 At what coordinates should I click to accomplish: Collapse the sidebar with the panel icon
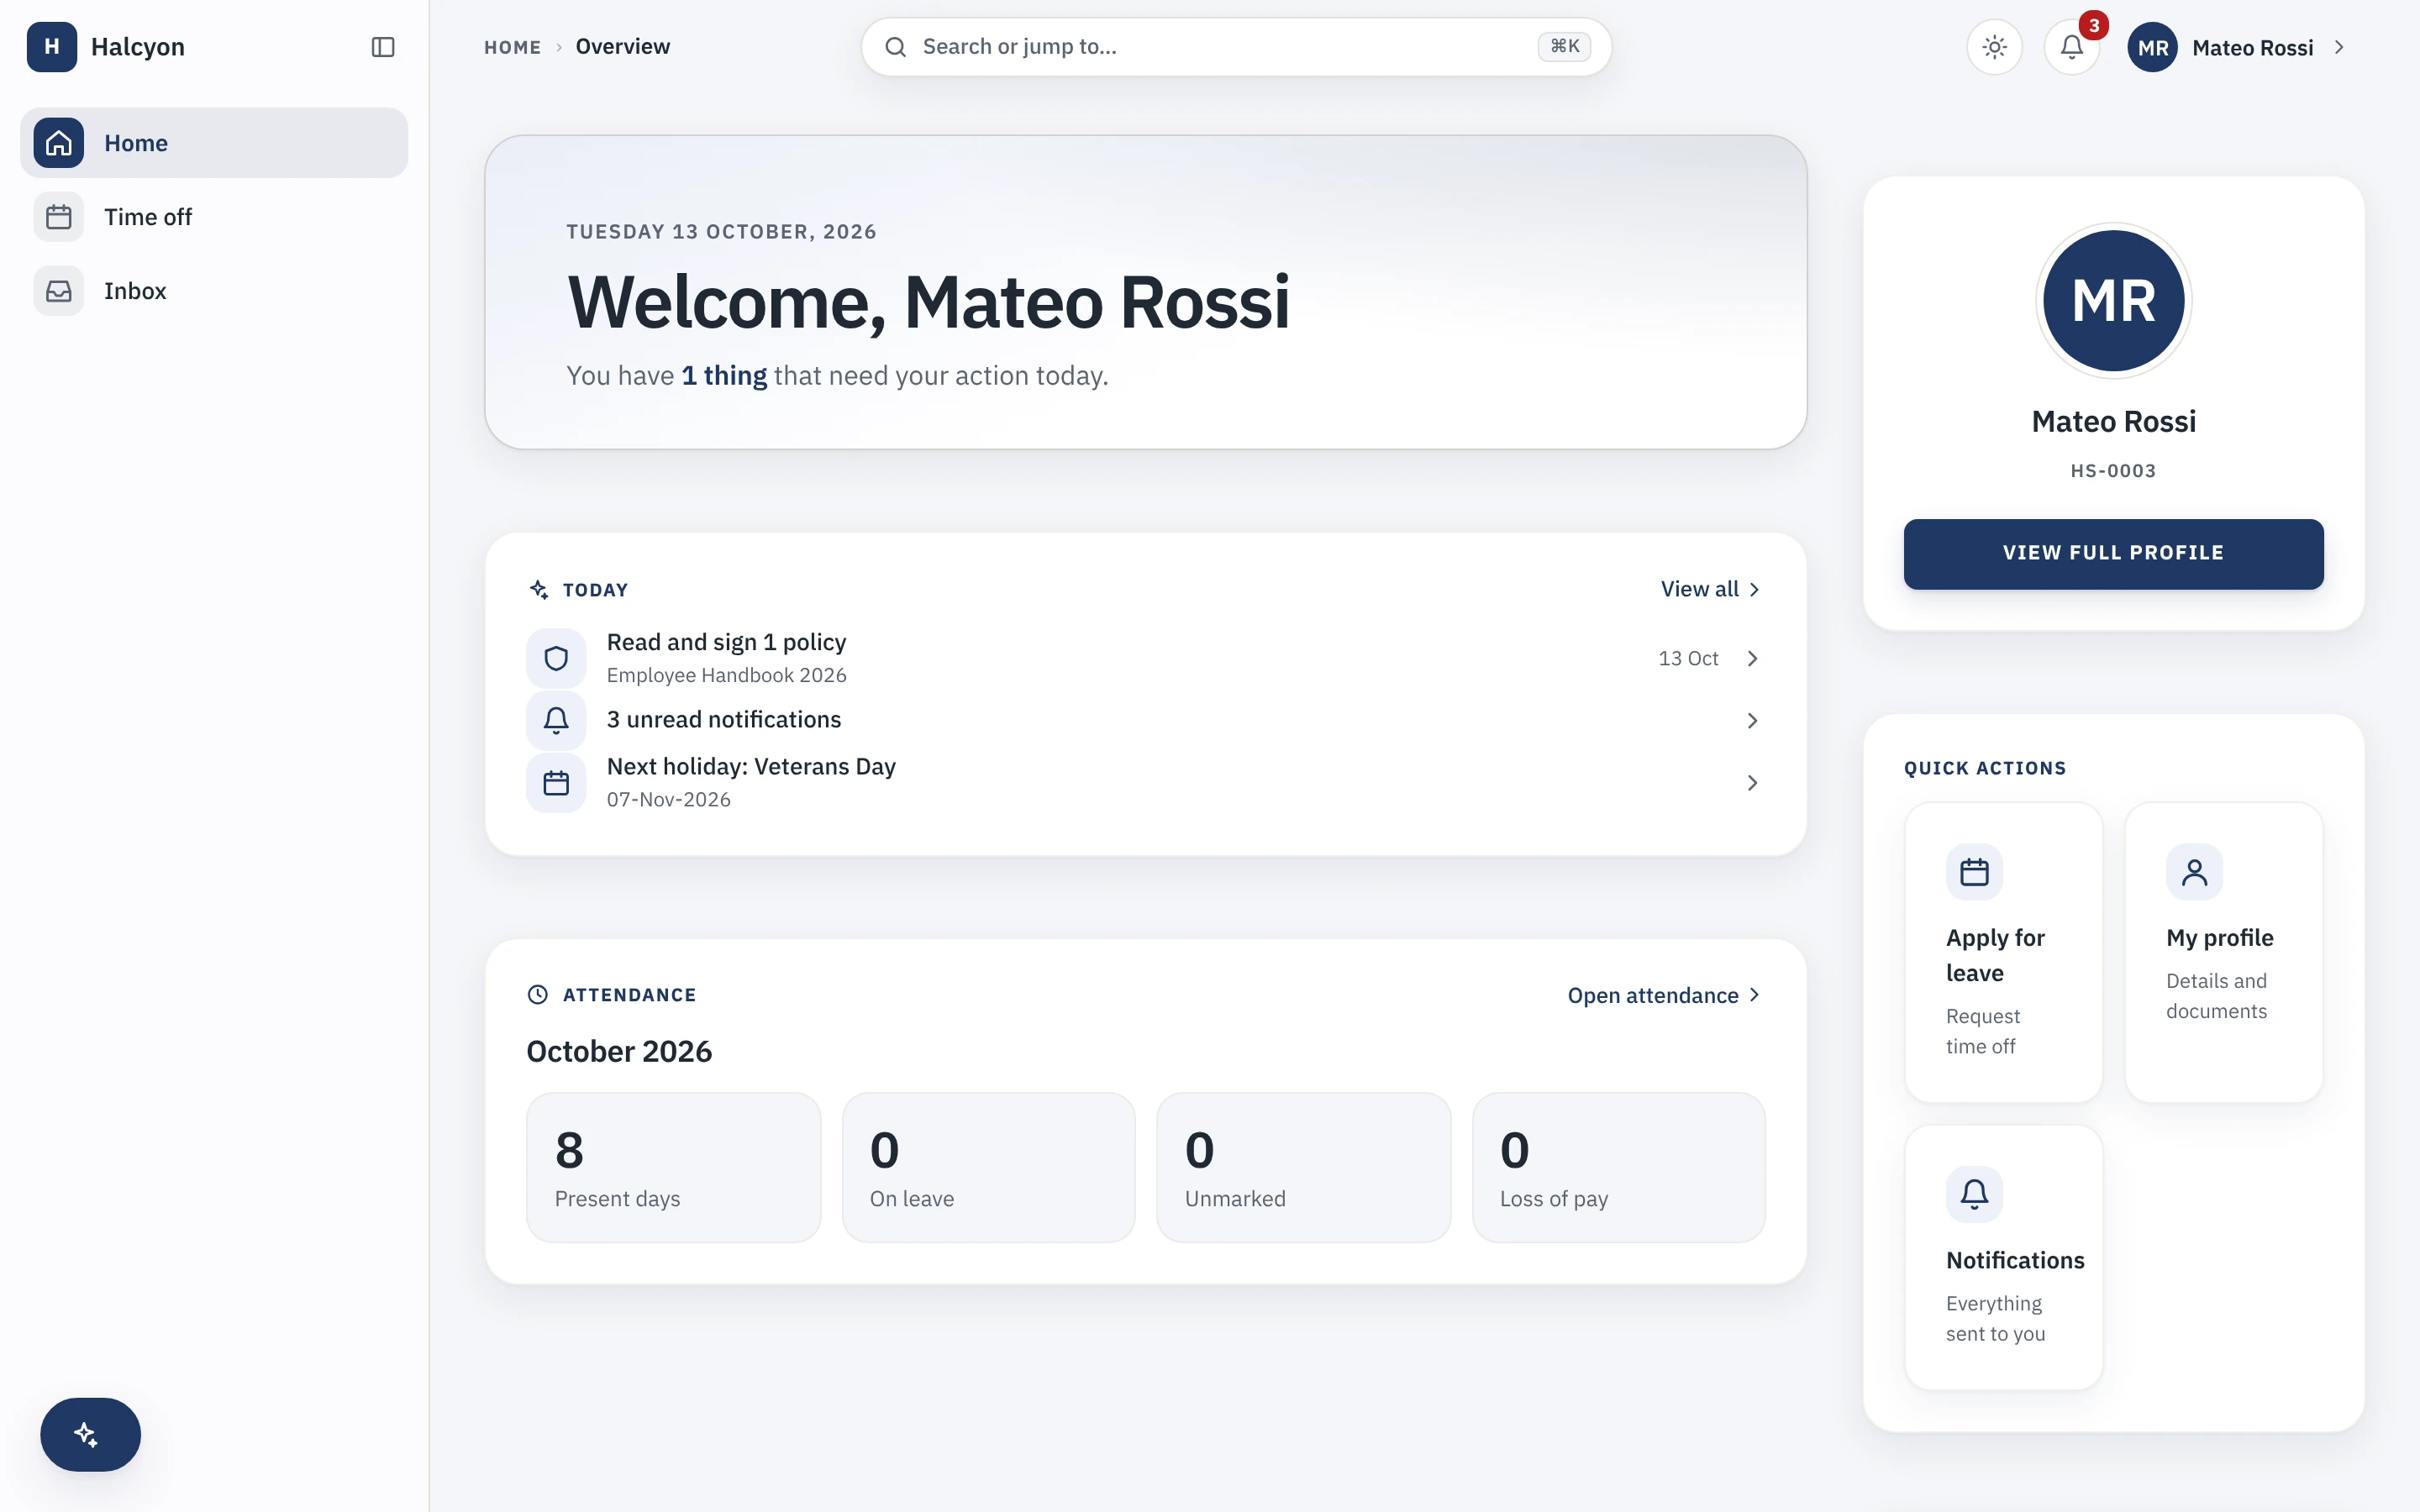click(x=383, y=47)
